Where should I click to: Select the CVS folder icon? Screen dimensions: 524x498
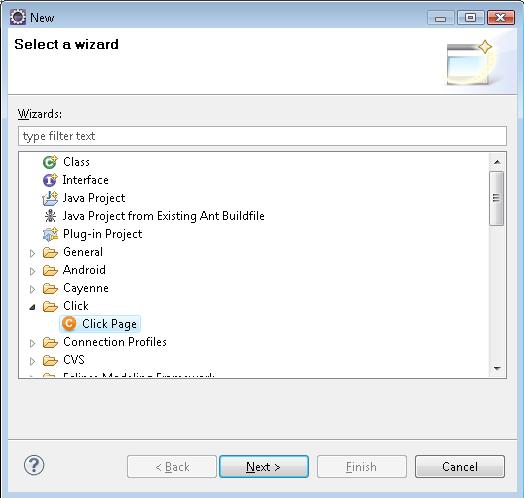pos(50,360)
